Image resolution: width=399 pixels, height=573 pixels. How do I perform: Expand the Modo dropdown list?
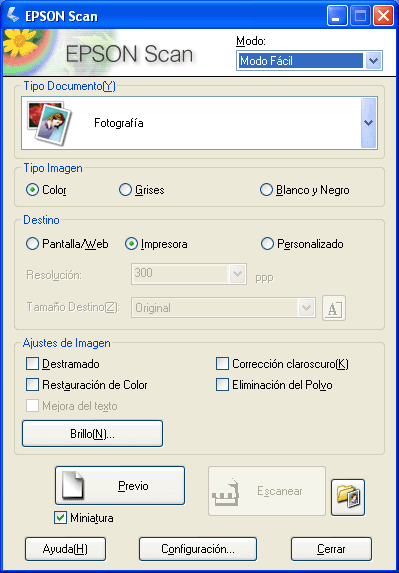click(x=373, y=60)
